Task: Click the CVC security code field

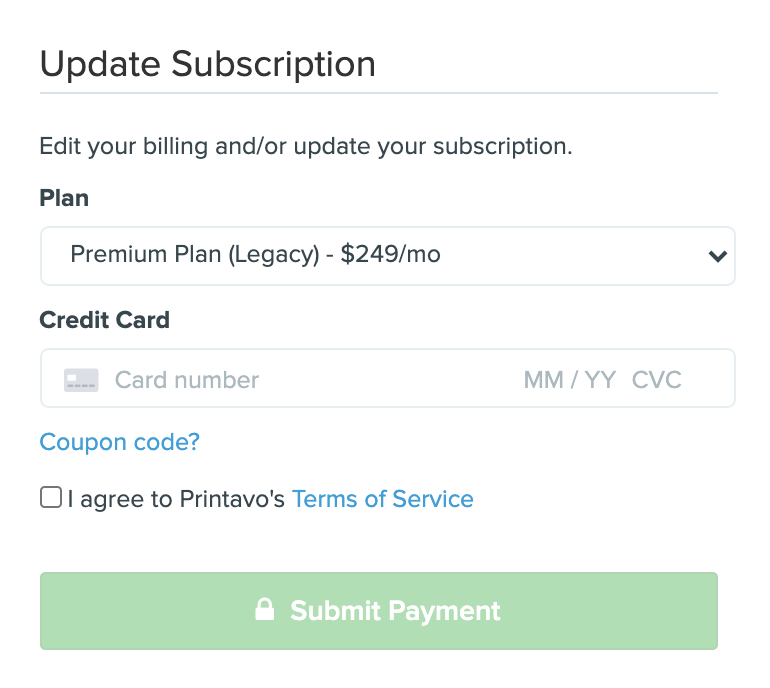Action: (x=657, y=380)
